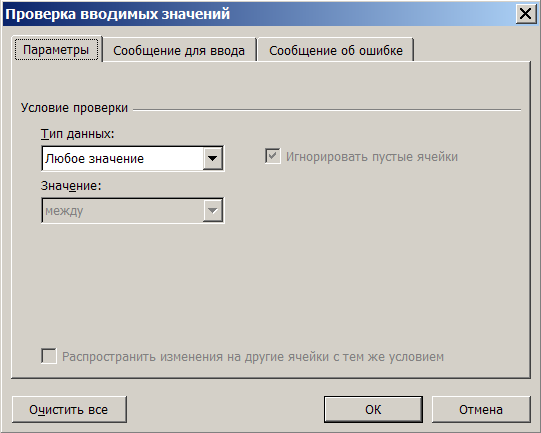Click the Значение: label
The width and height of the screenshot is (541, 433).
(x=71, y=186)
